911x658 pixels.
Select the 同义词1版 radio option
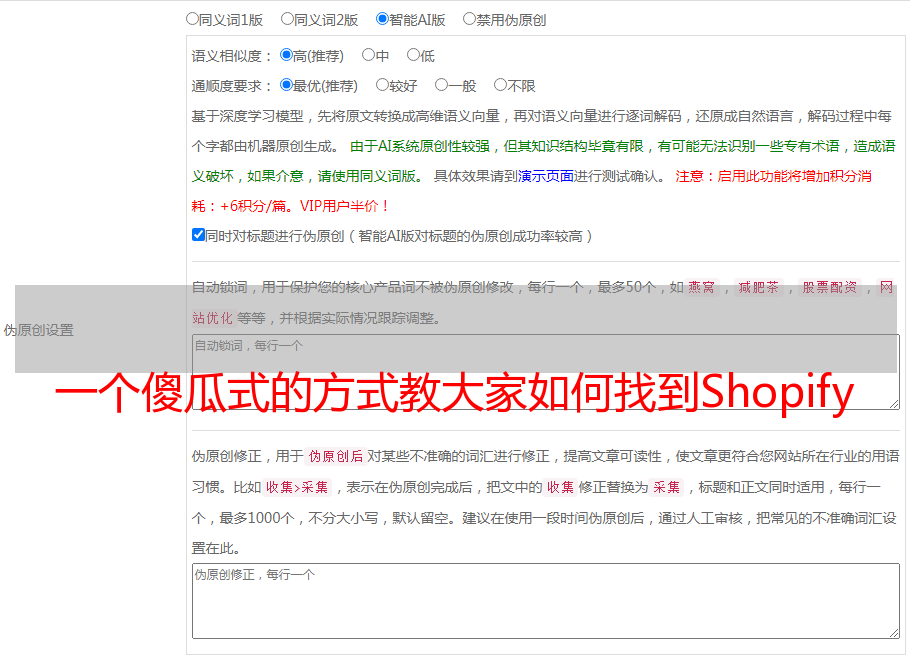(x=192, y=19)
